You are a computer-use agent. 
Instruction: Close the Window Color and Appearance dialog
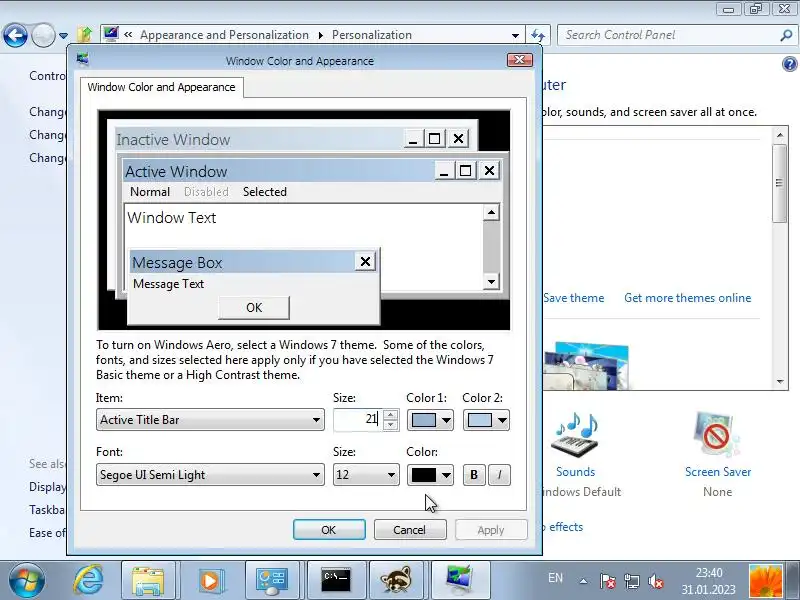click(519, 60)
